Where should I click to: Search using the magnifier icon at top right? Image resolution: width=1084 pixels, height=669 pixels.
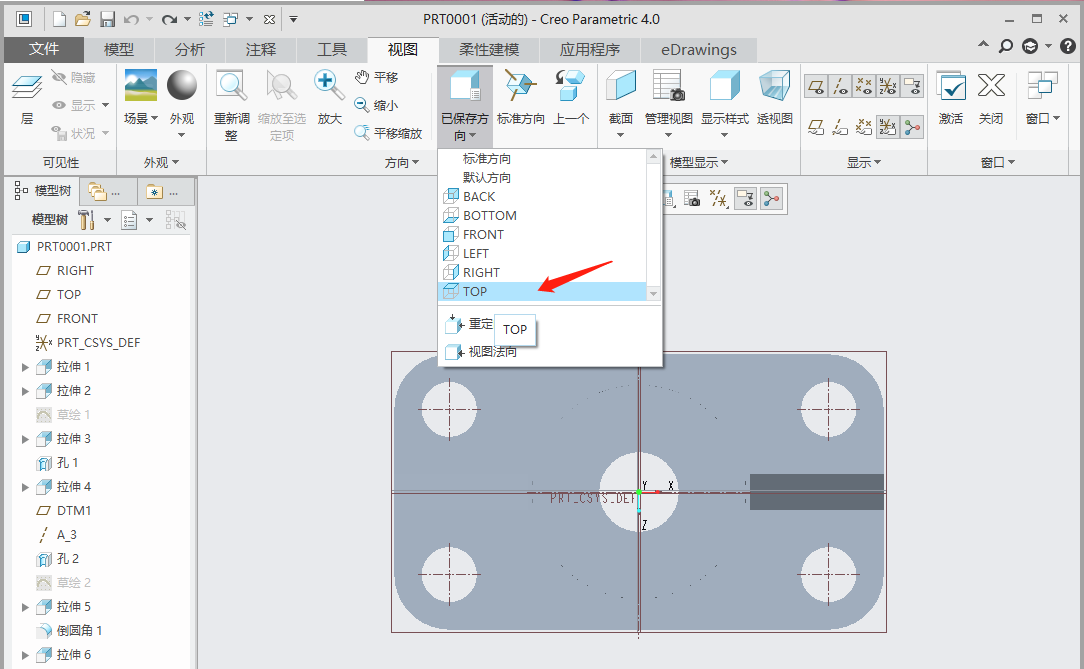point(1006,46)
